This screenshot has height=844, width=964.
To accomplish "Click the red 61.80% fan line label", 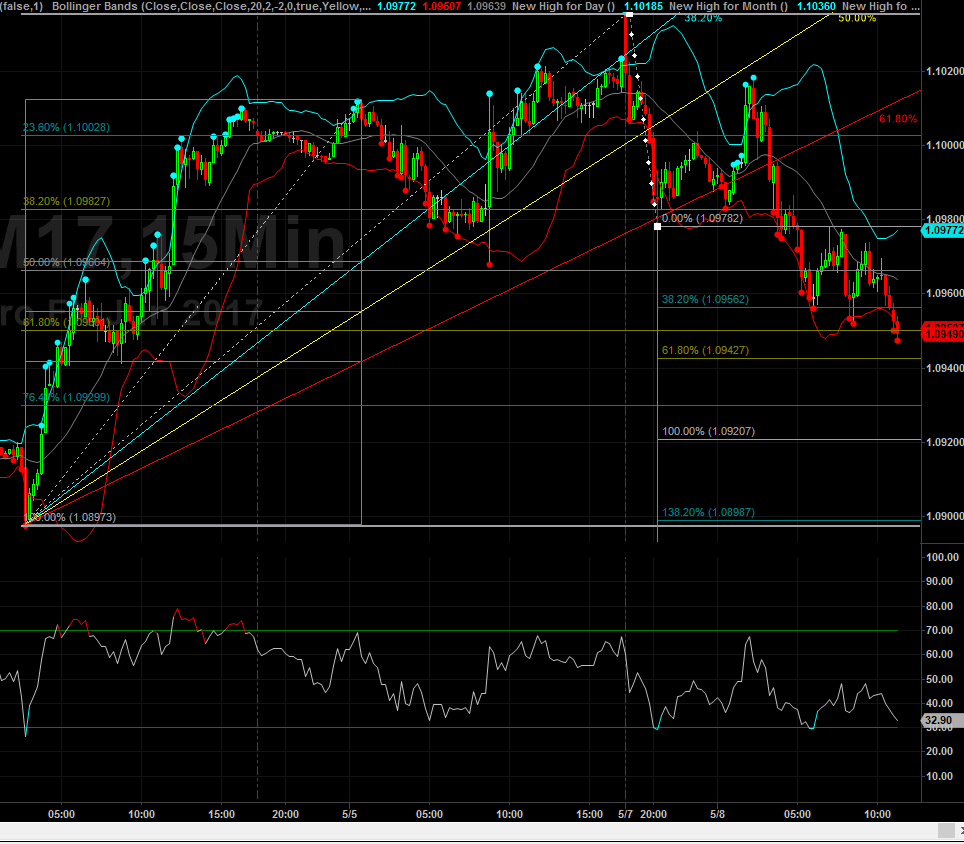I will pos(897,119).
